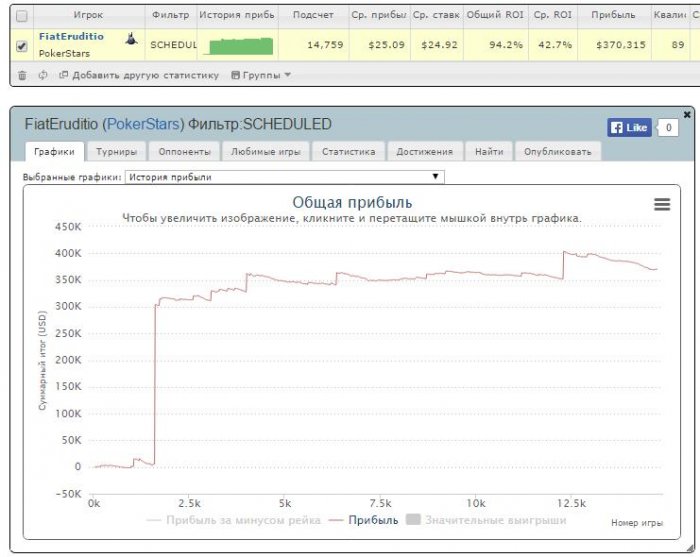Click the 42.7% average ROI cell

tap(555, 45)
